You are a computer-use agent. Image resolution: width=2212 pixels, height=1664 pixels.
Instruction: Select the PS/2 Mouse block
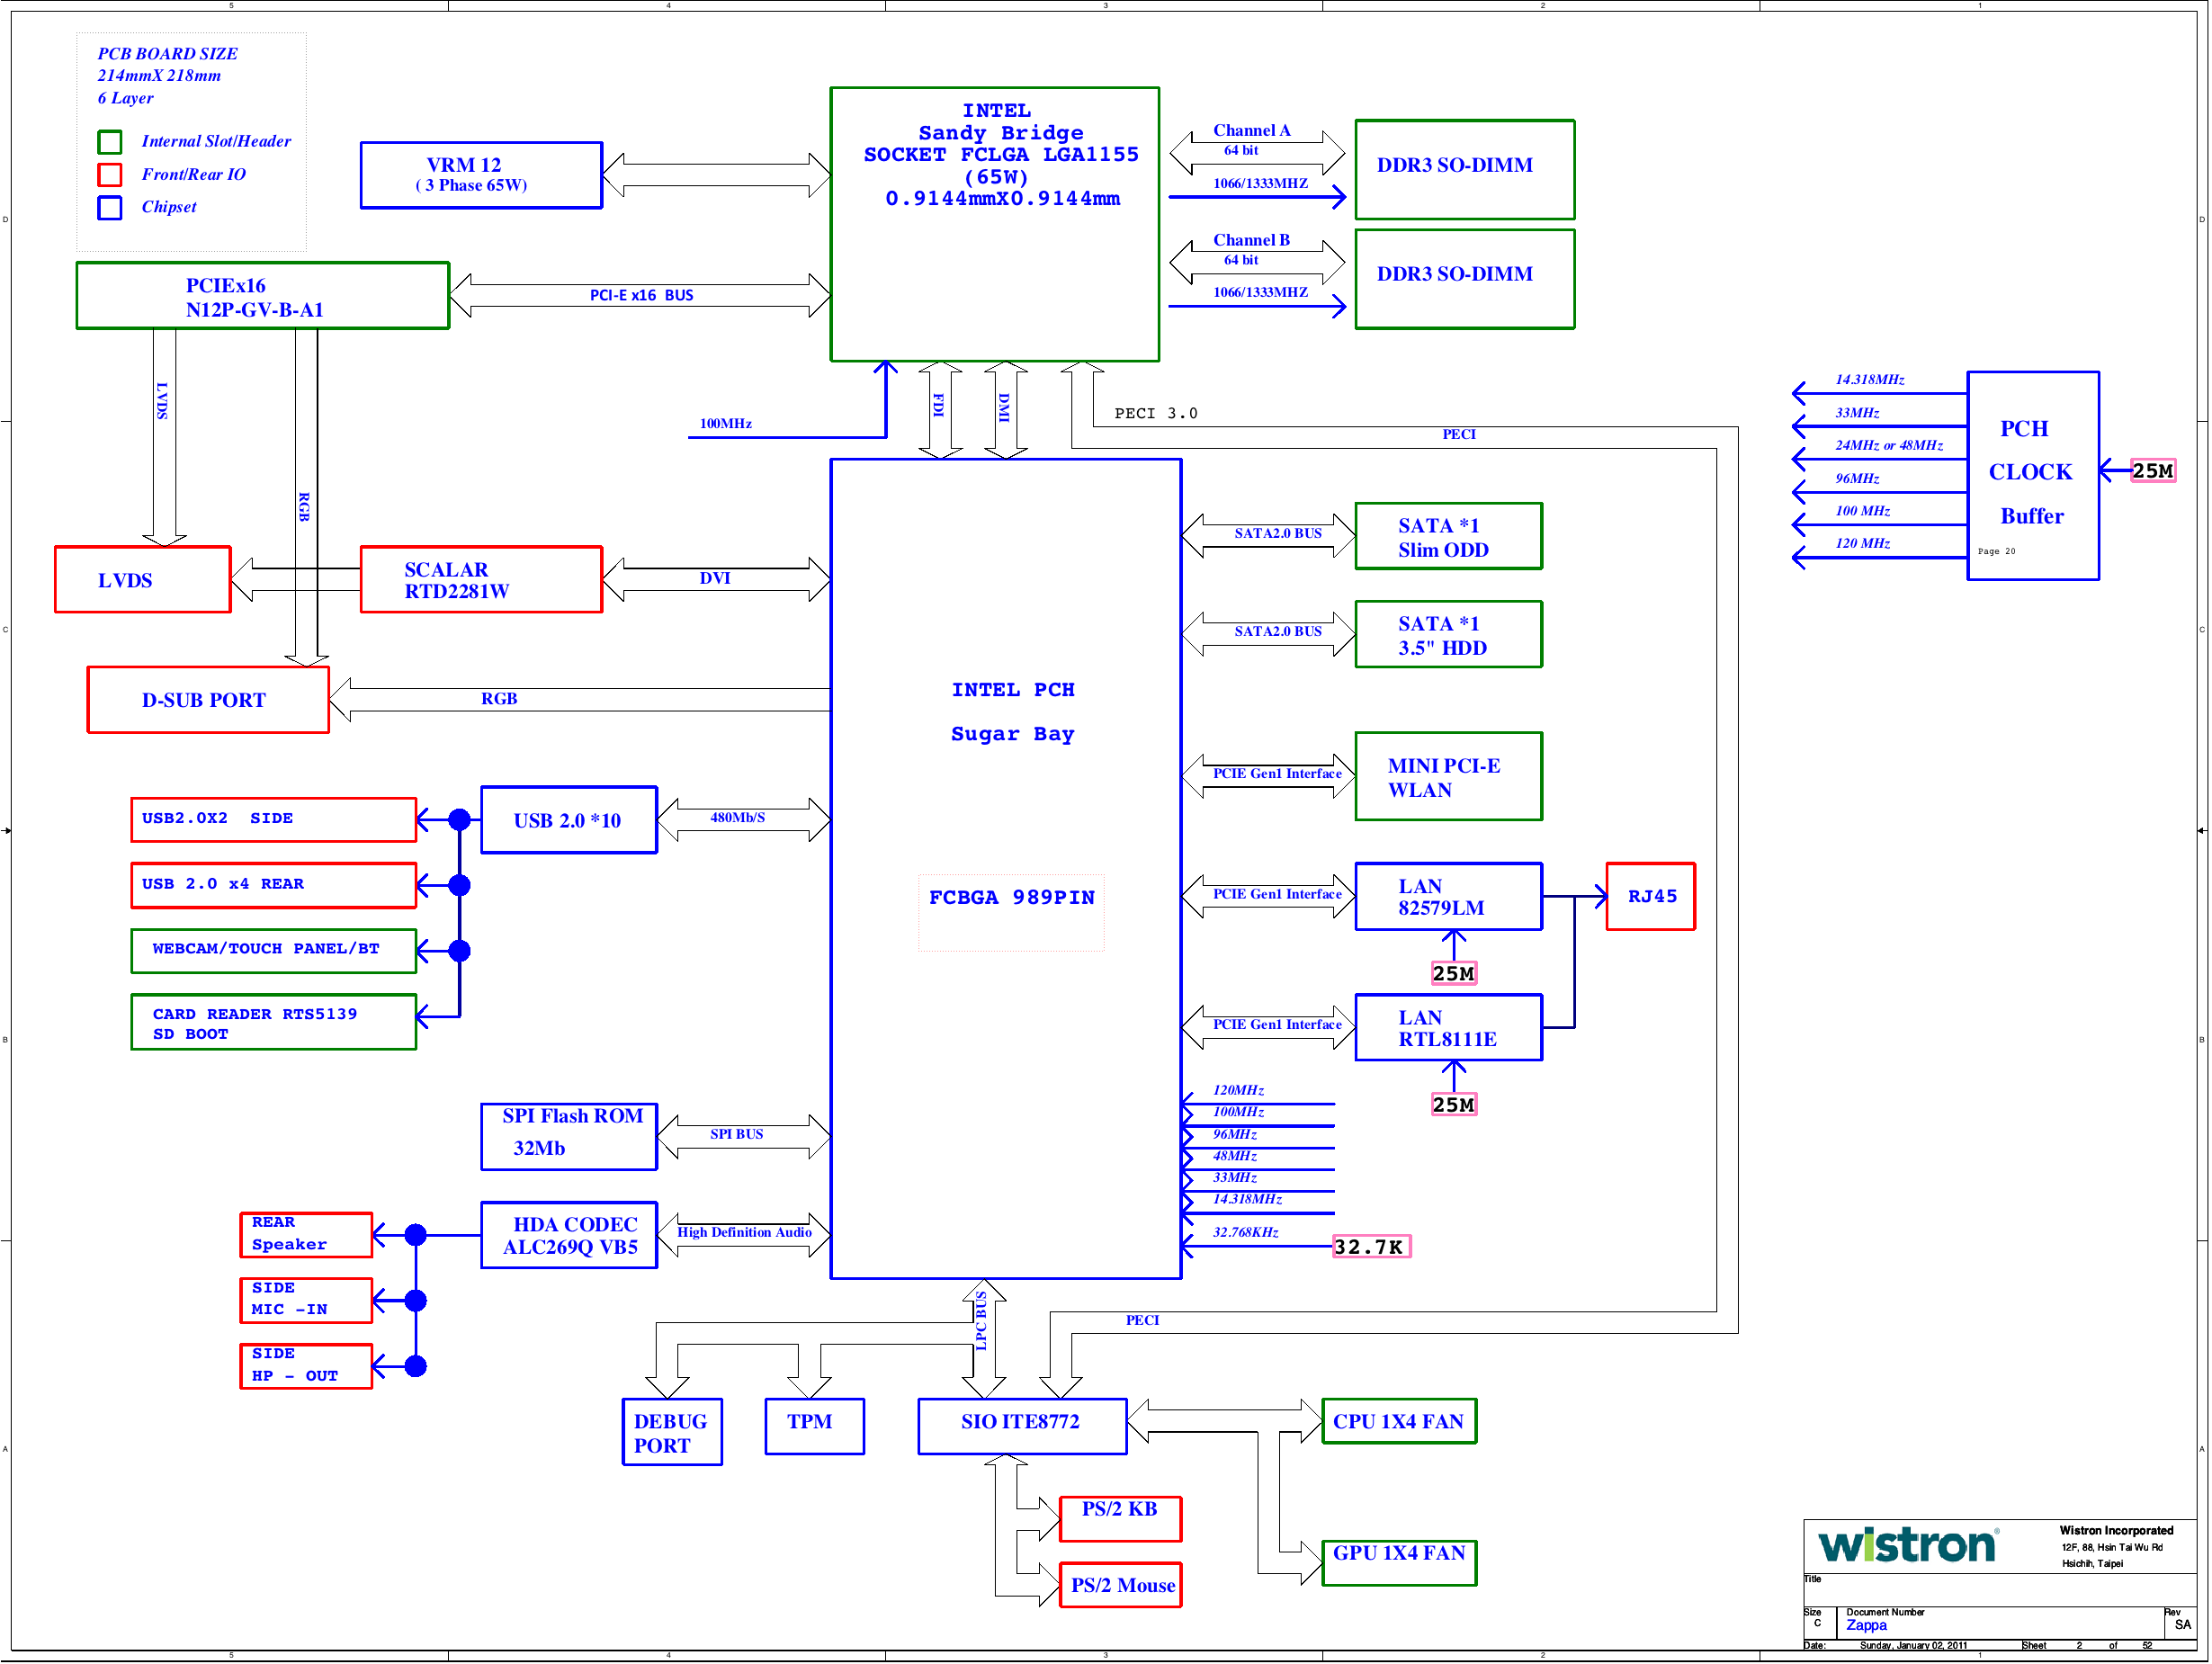1120,1585
